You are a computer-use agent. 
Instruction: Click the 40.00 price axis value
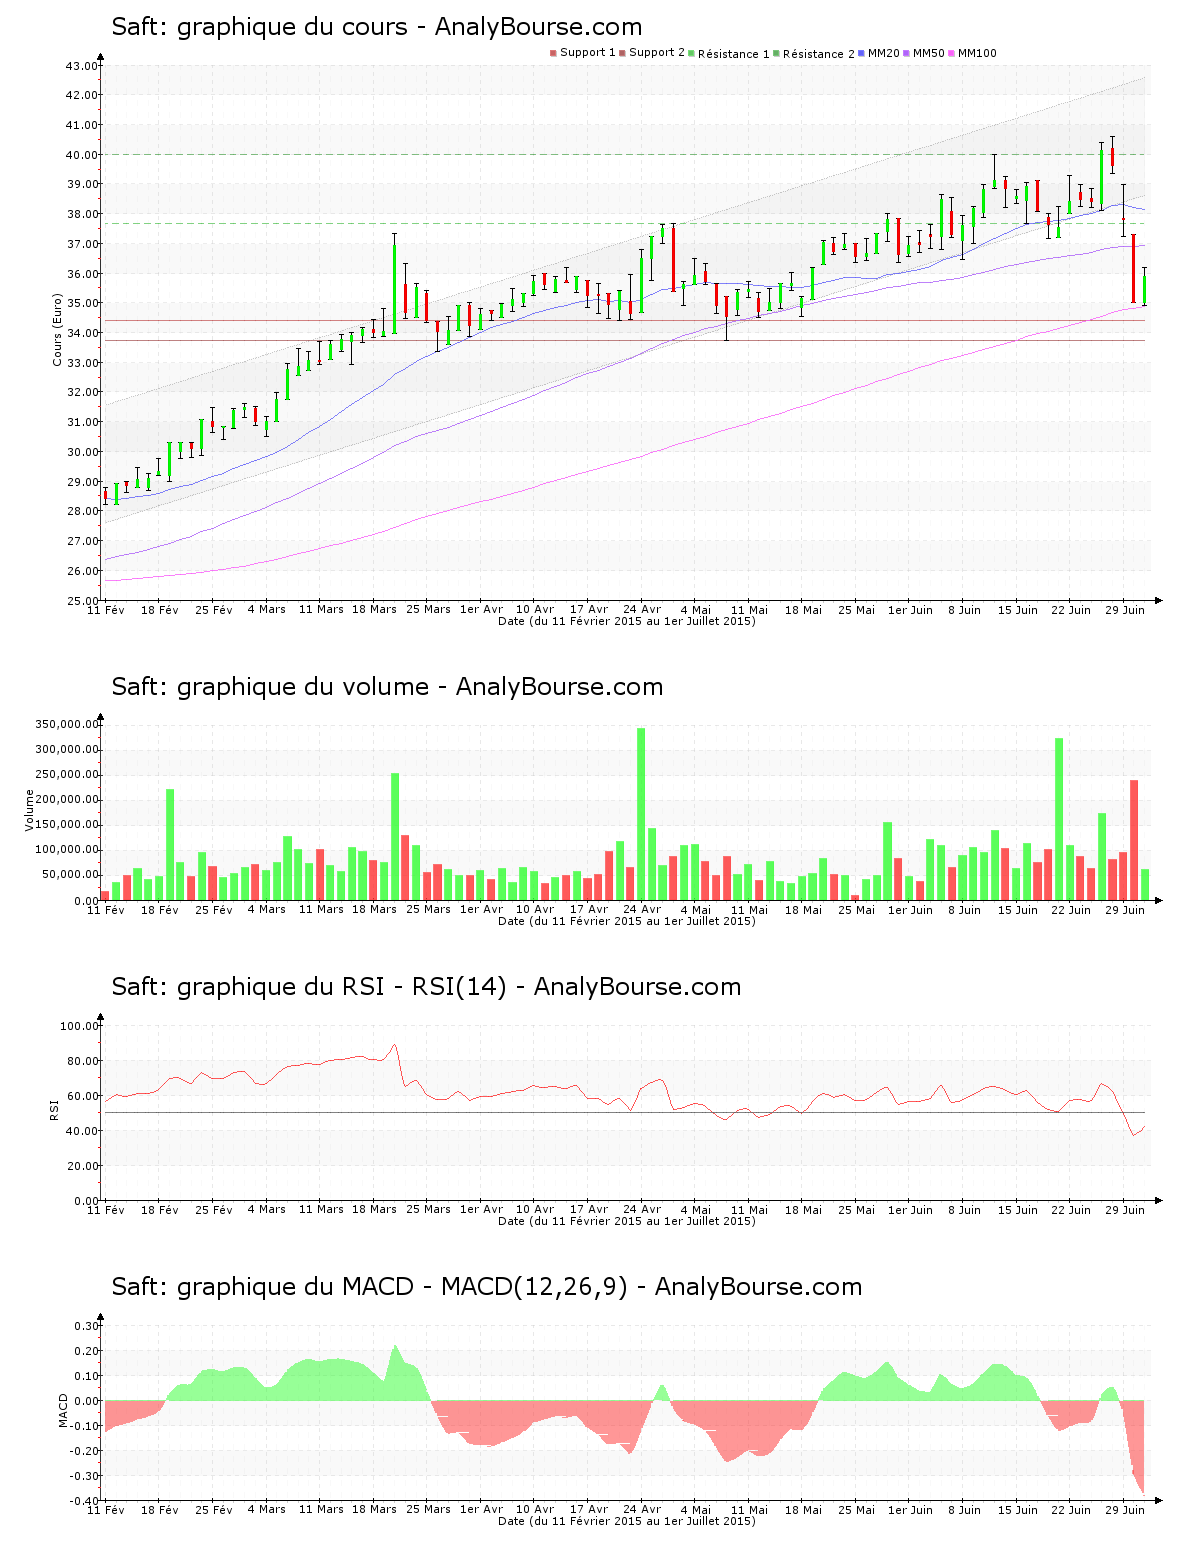click(82, 155)
